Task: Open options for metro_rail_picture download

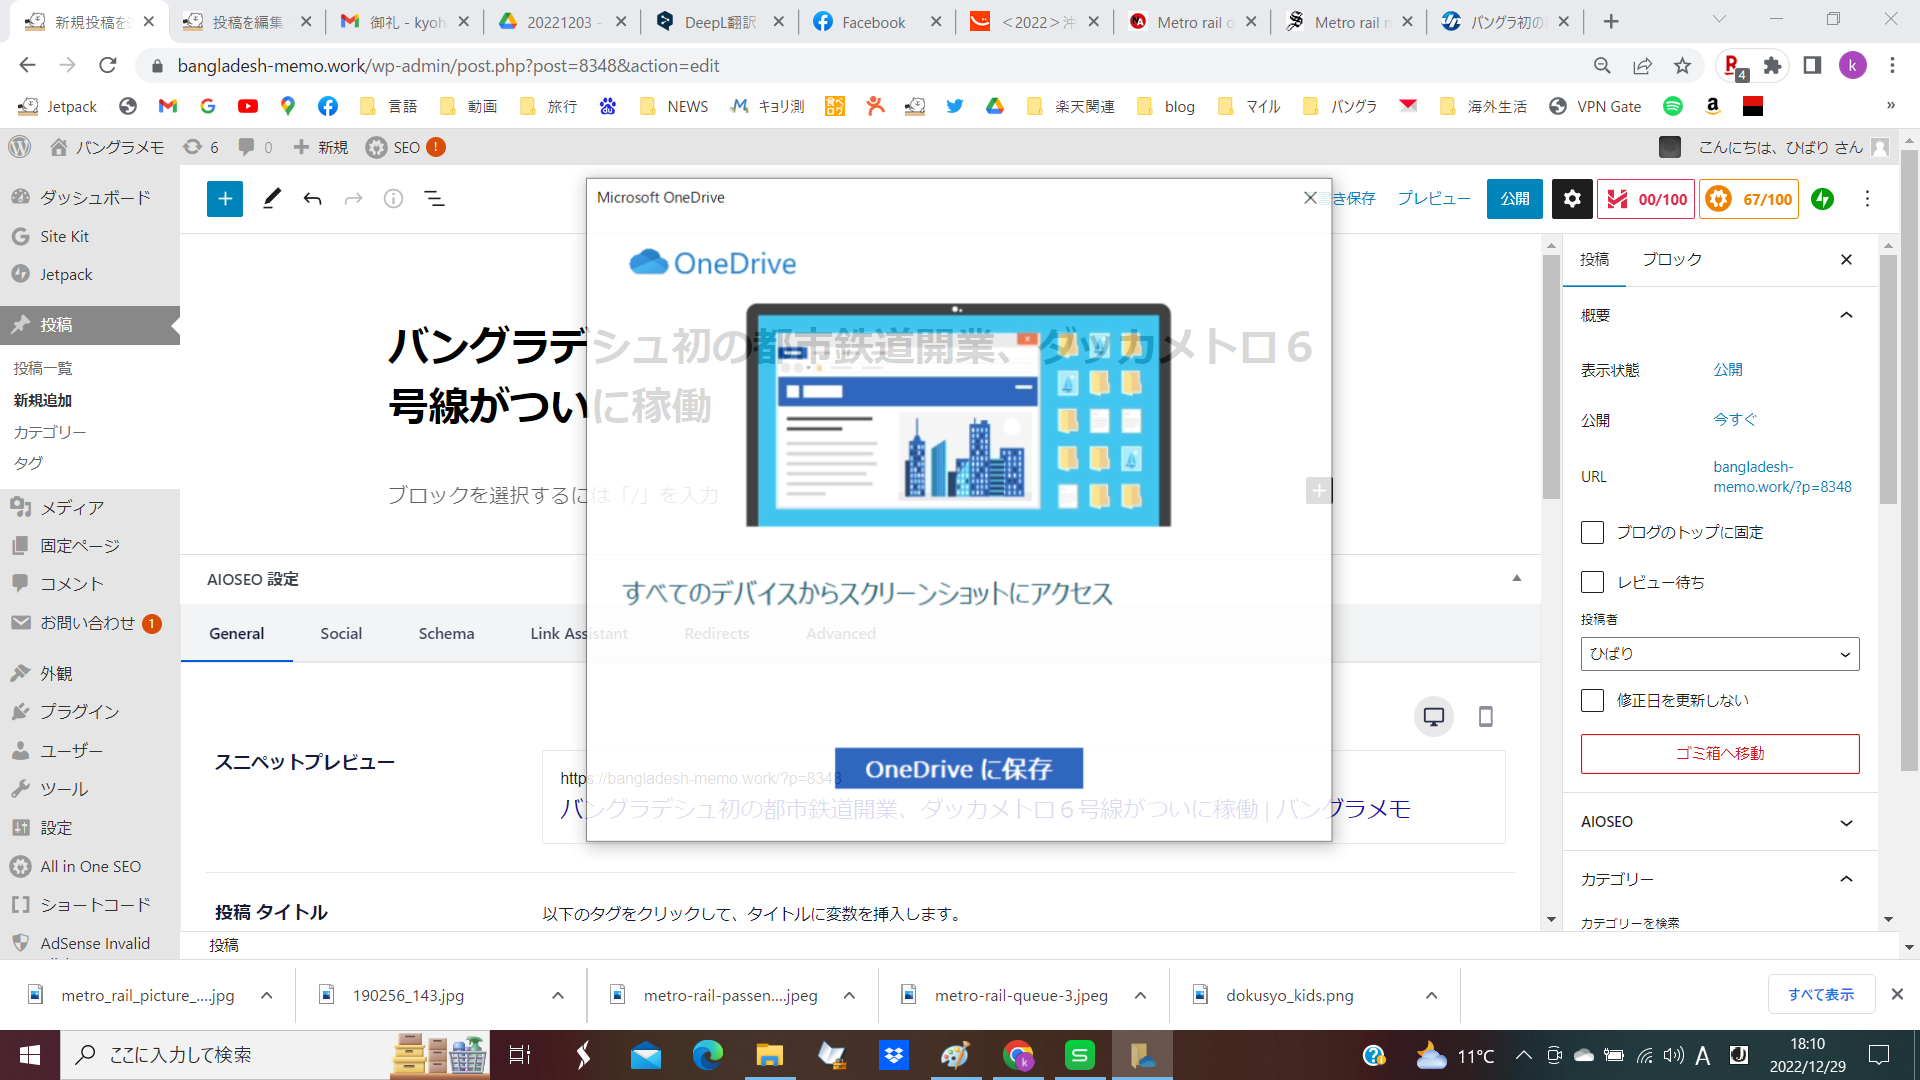Action: click(266, 996)
